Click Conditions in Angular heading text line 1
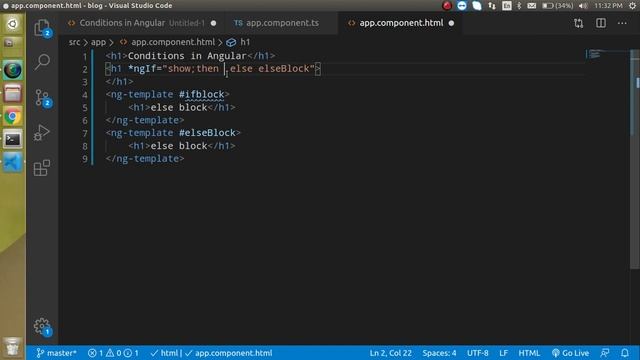Image resolution: width=640 pixels, height=360 pixels. 187,56
